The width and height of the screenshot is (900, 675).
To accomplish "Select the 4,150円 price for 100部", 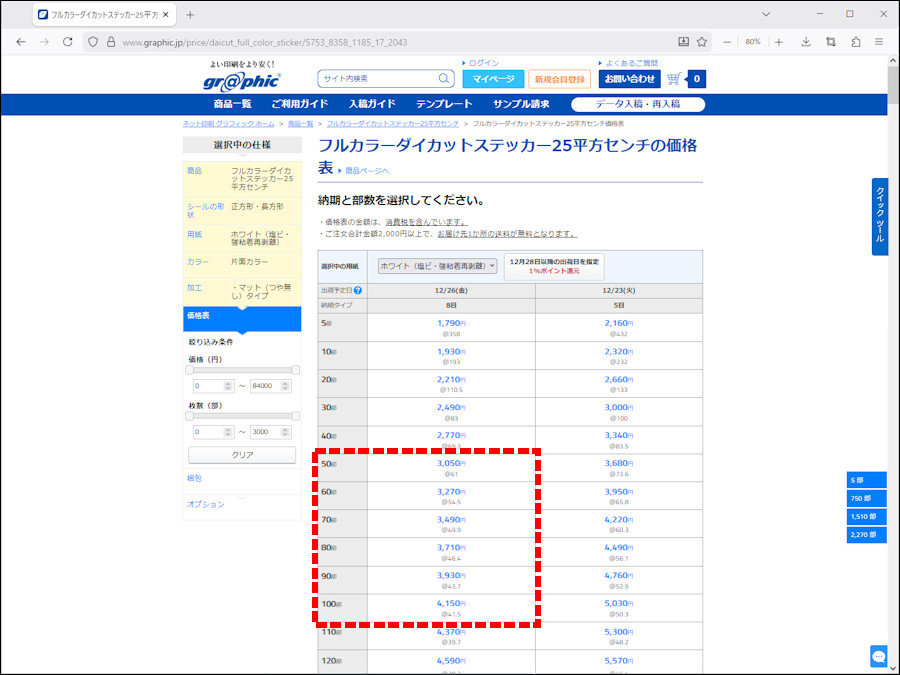I will [x=451, y=603].
